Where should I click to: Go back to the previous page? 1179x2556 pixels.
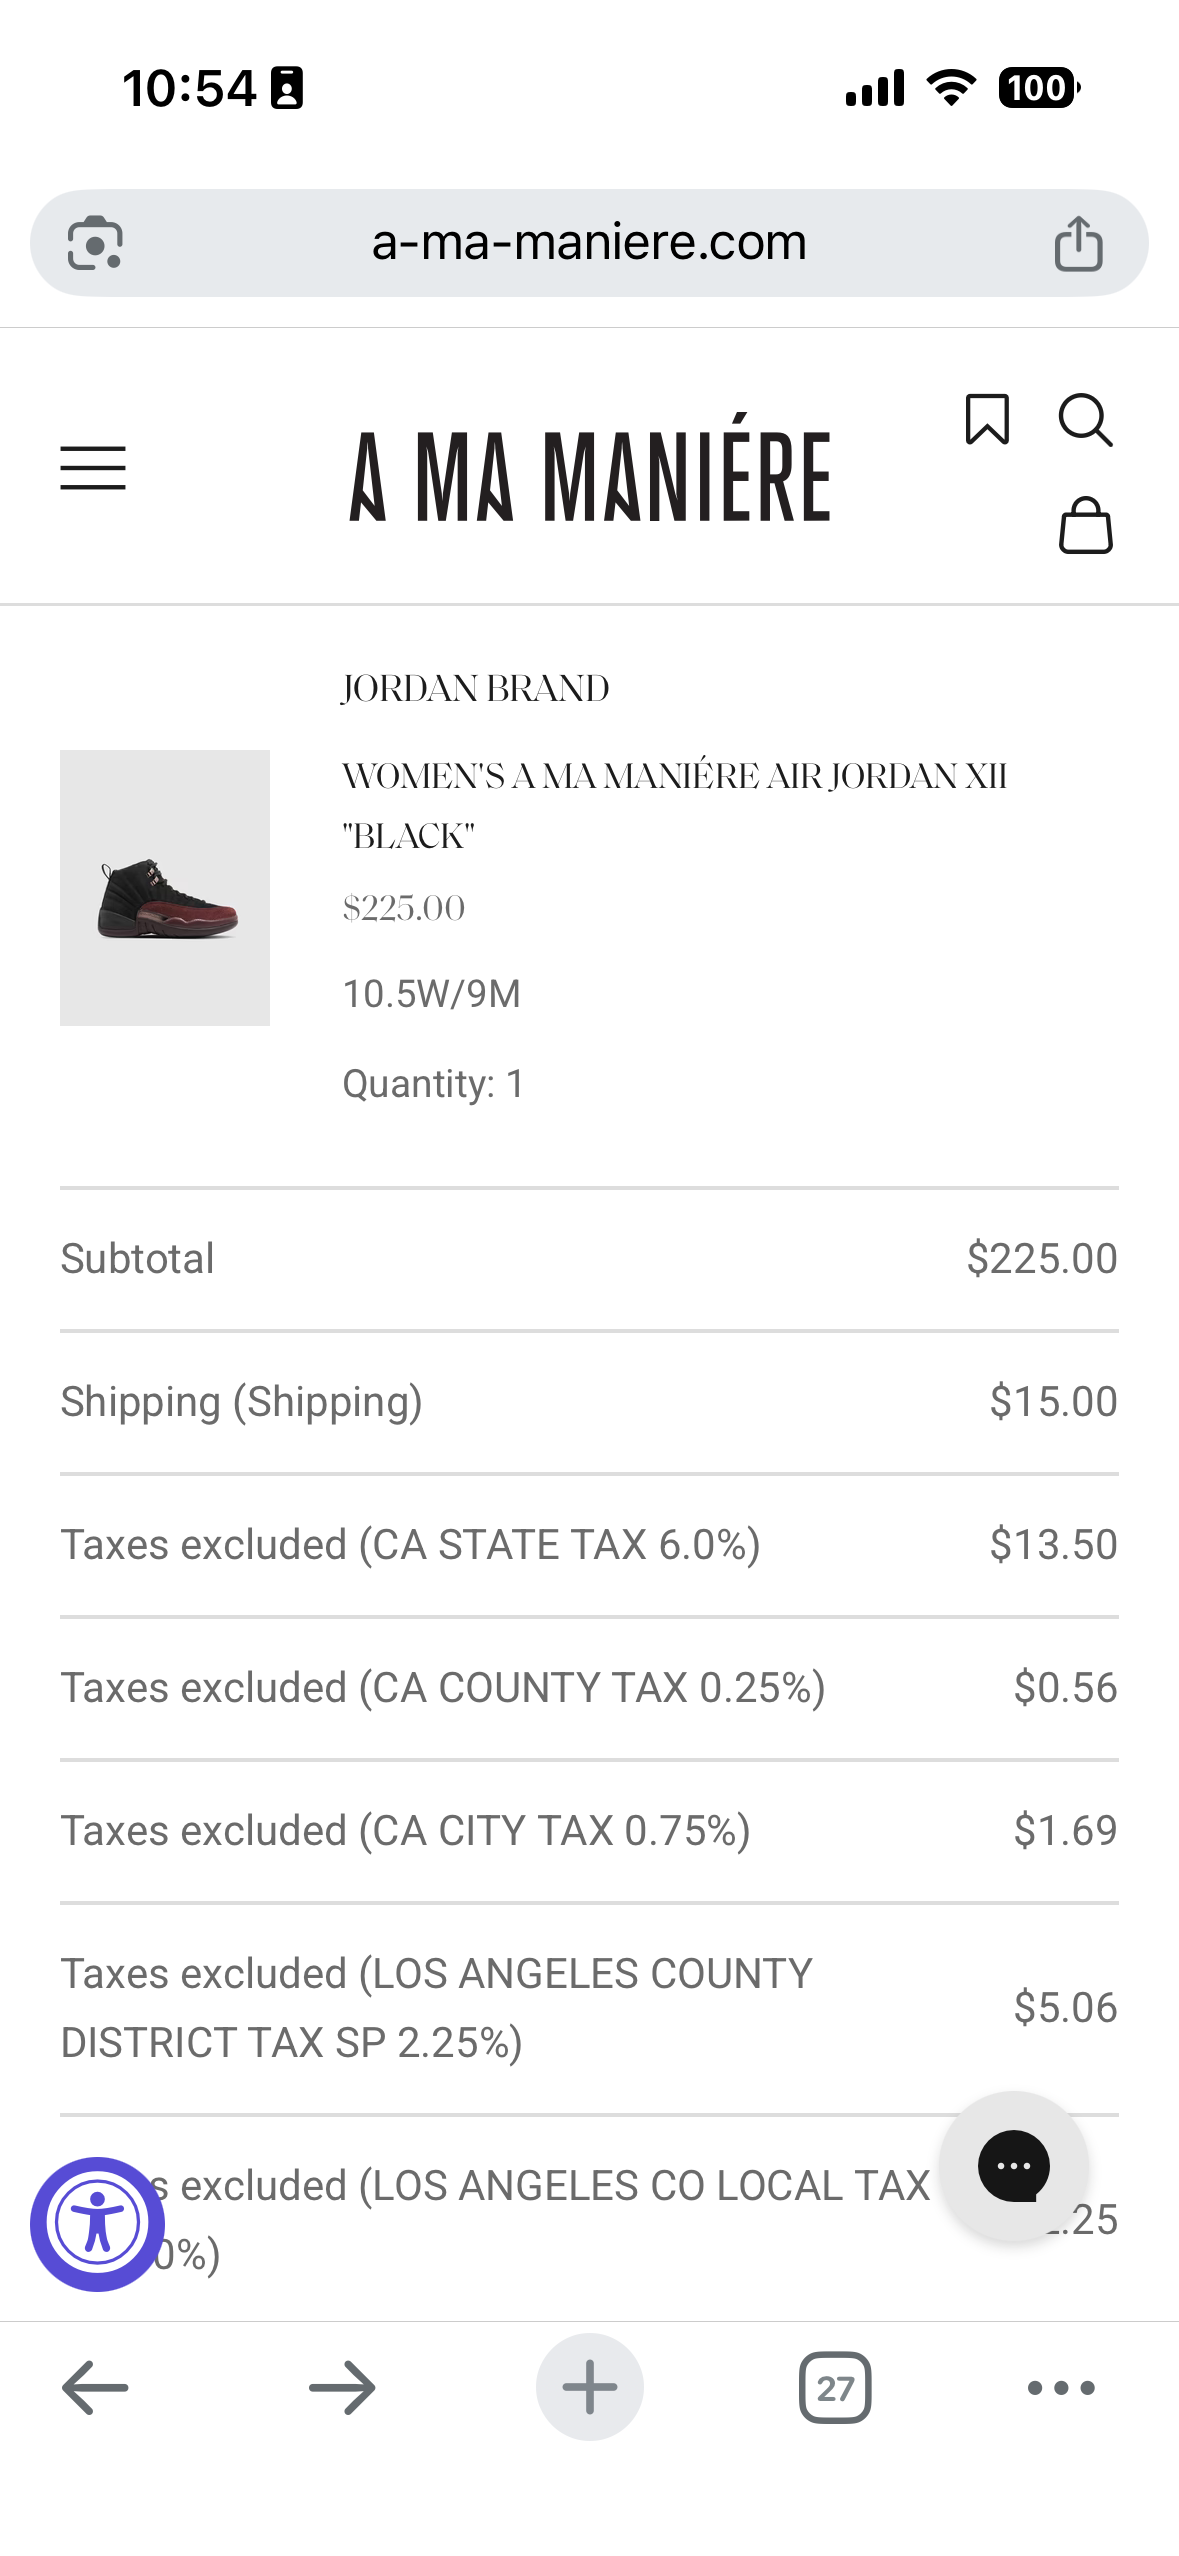point(95,2387)
